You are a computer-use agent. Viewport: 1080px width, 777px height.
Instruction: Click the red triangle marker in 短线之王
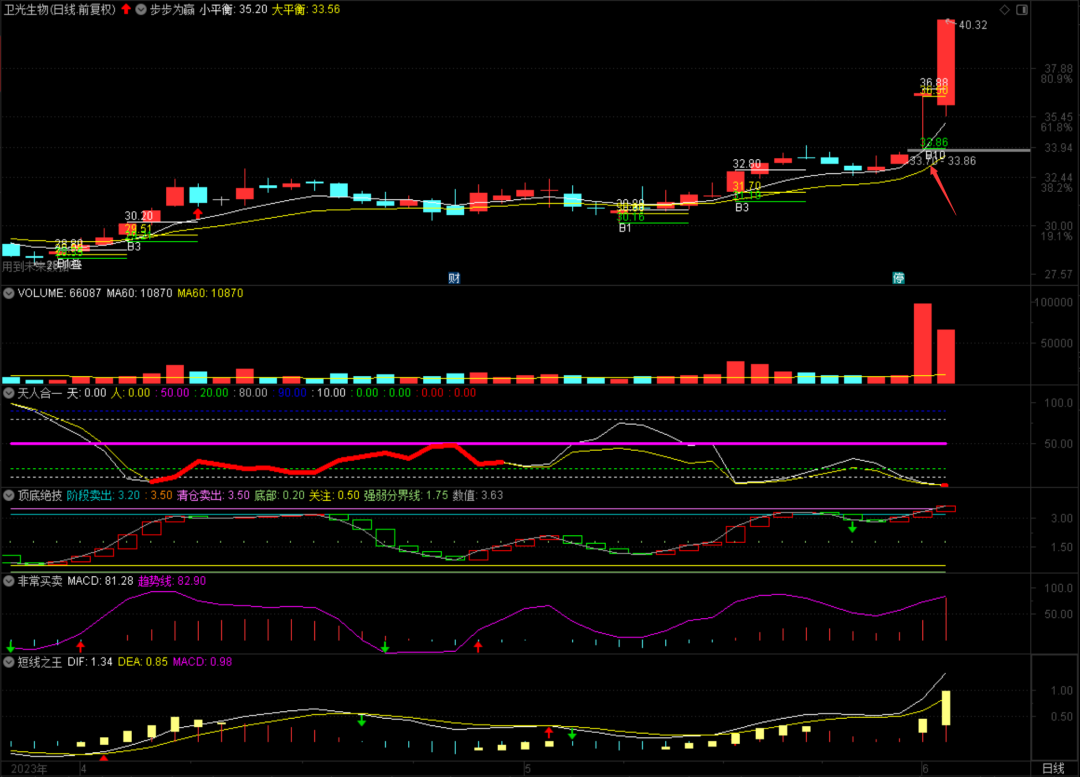click(x=104, y=758)
